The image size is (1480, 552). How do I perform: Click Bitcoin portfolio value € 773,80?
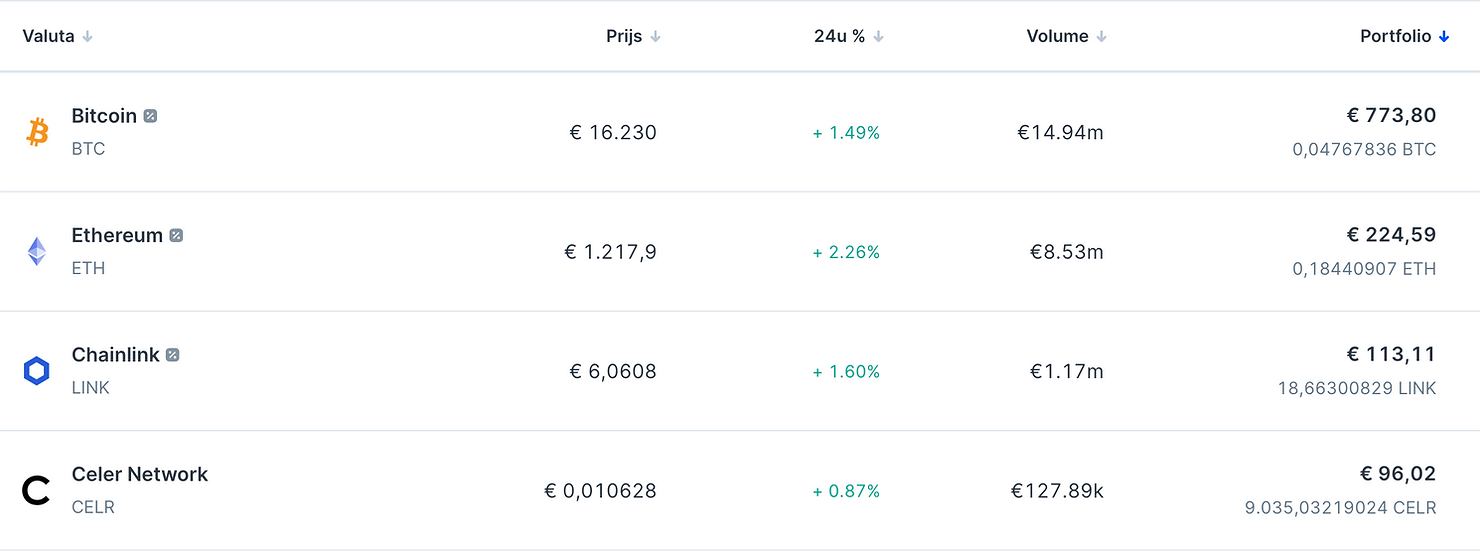pos(1391,116)
